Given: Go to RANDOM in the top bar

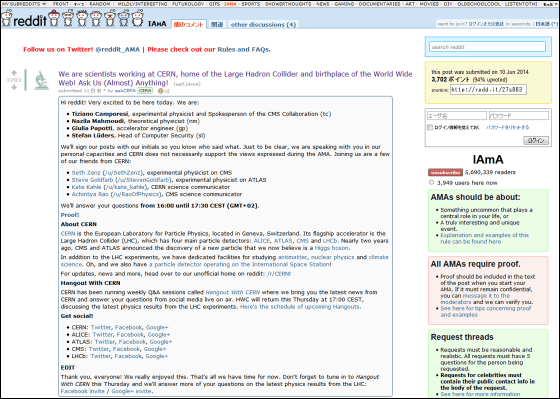Looking at the screenshot, I should pyautogui.click(x=100, y=4).
